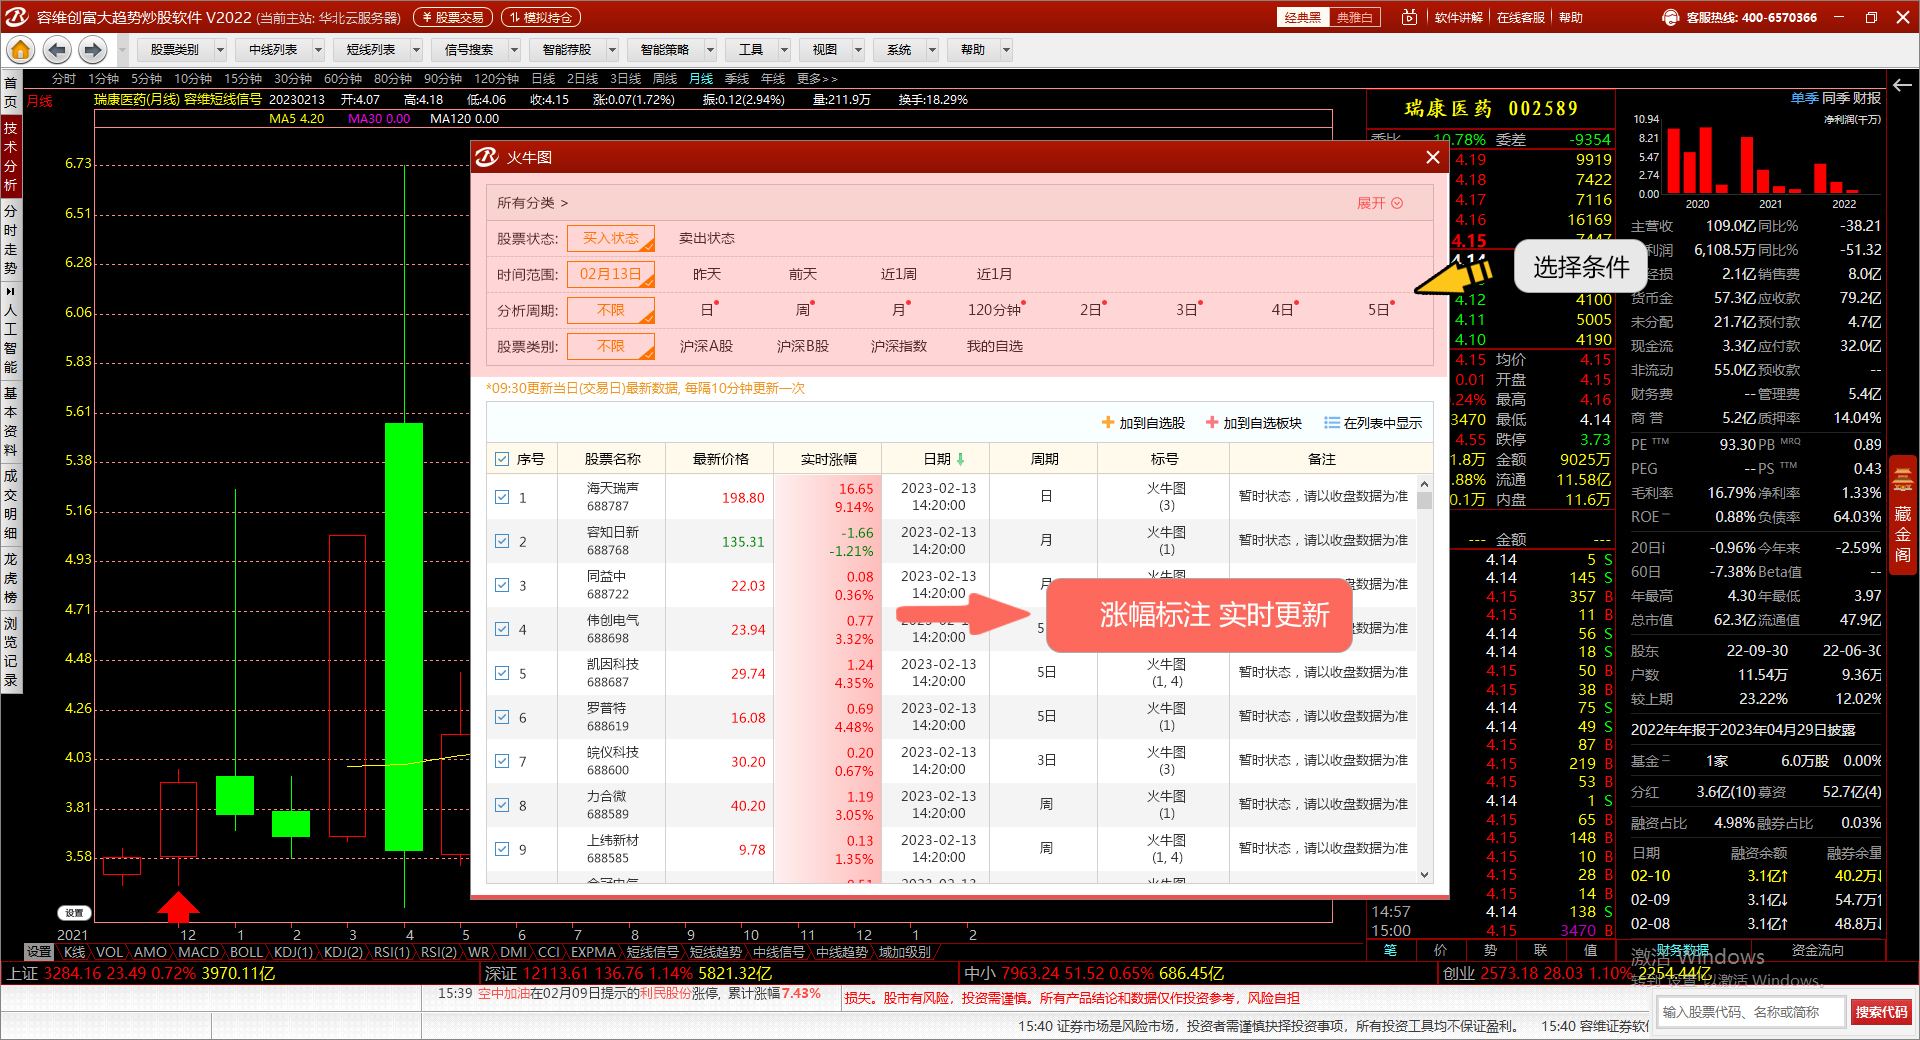Screen dimensions: 1920x1040
Task: Go back with the left arrow button
Action: [x=57, y=49]
